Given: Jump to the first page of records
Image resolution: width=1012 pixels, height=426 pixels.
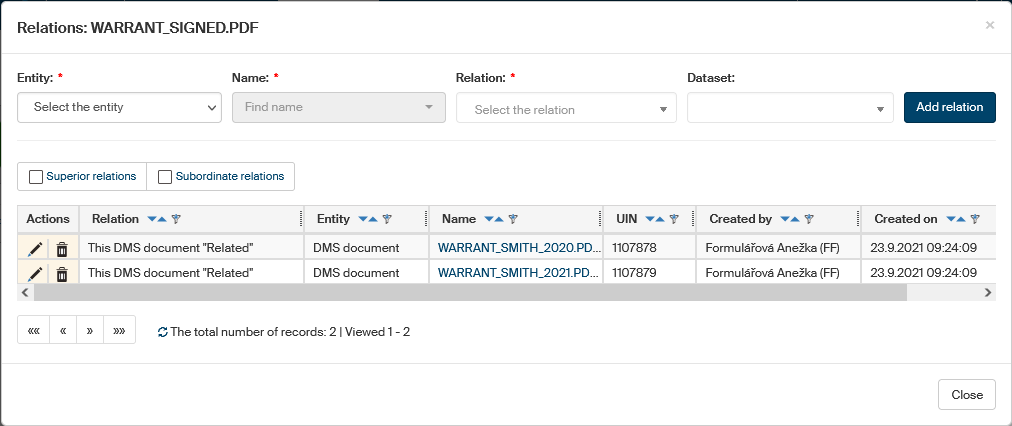Looking at the screenshot, I should coord(33,331).
